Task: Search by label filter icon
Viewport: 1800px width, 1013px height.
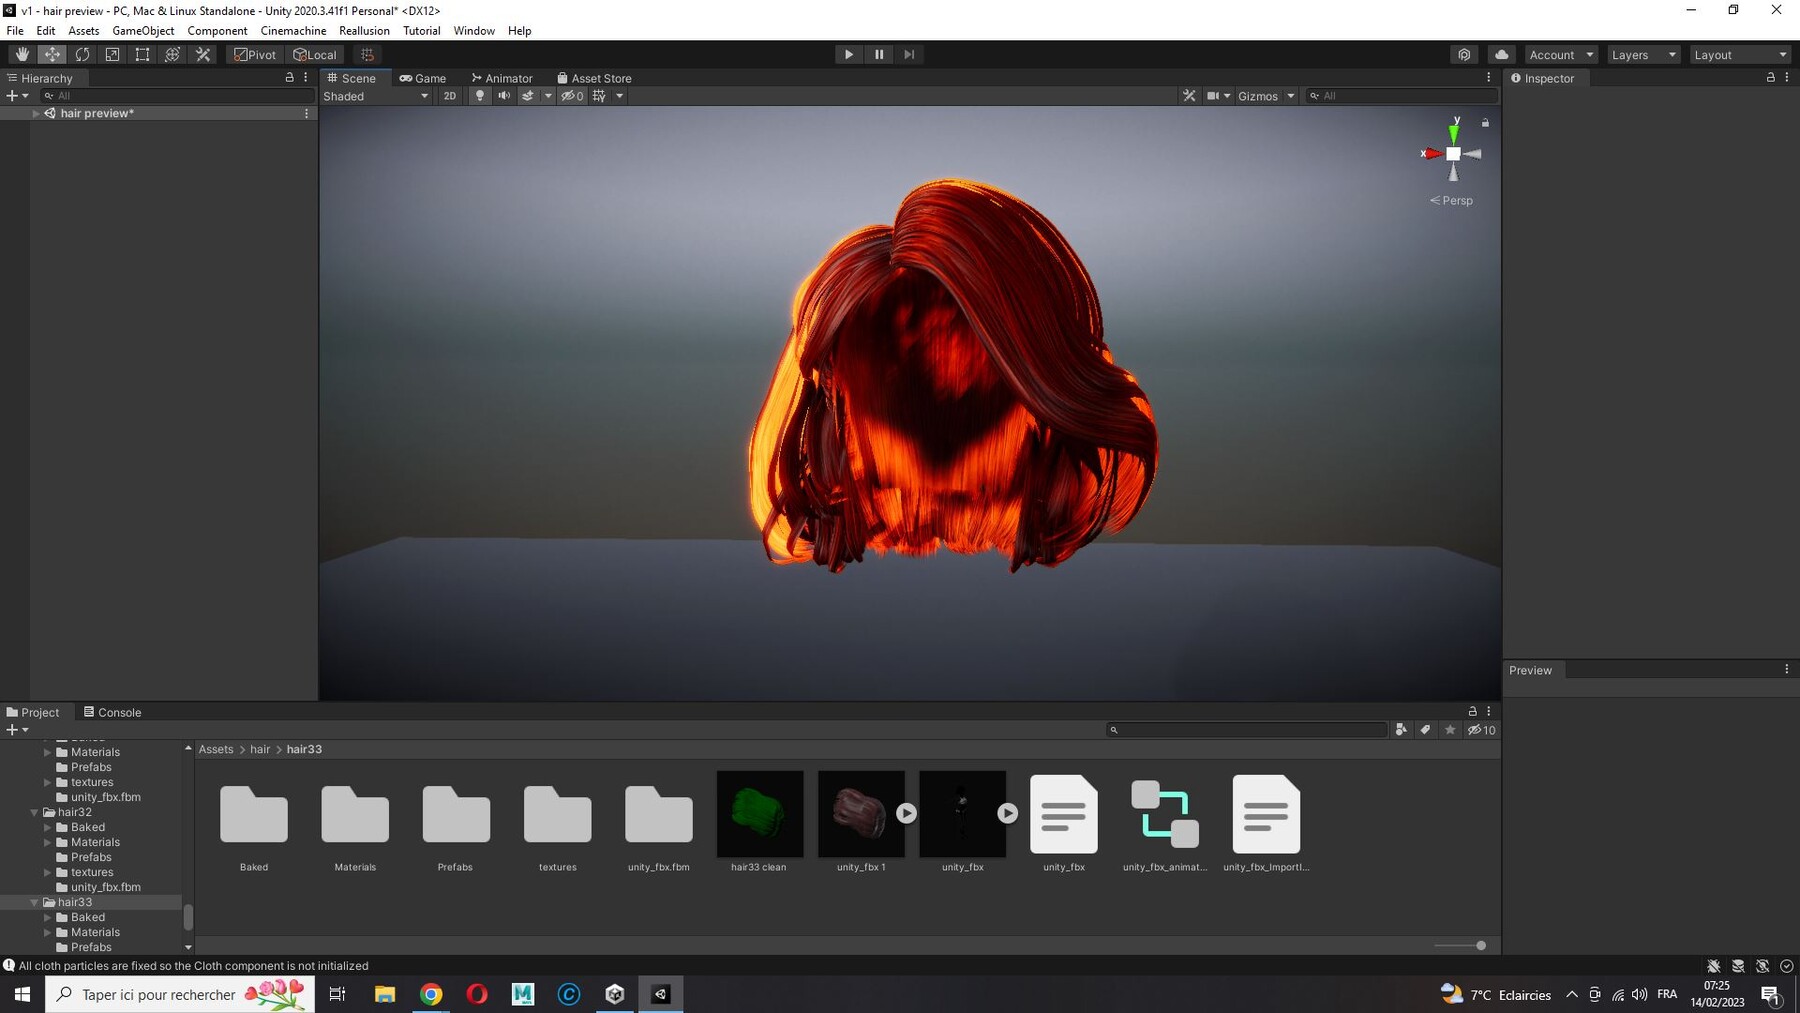Action: click(x=1426, y=730)
